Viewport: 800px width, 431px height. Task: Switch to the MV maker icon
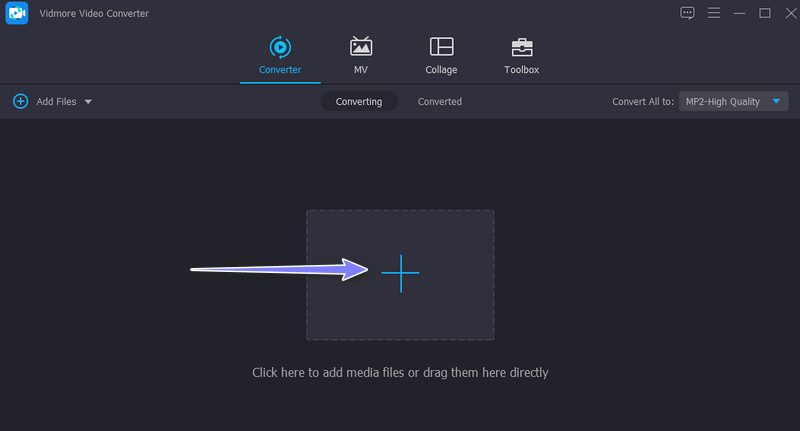click(361, 47)
